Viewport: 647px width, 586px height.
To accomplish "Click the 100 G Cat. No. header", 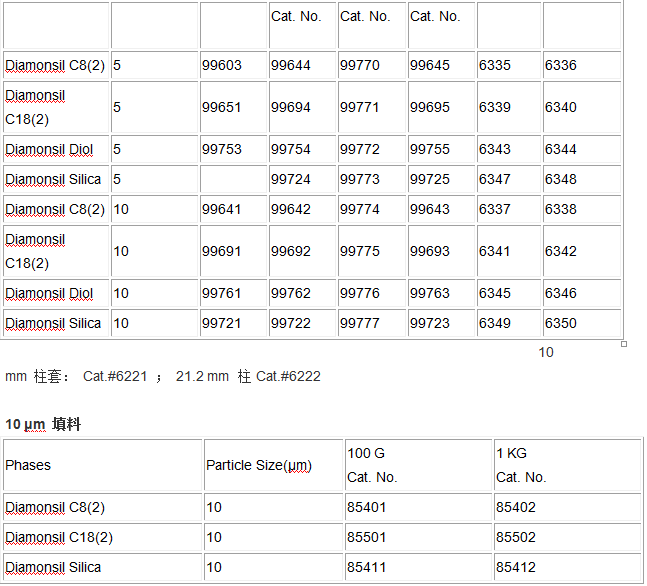I will pyautogui.click(x=418, y=465).
